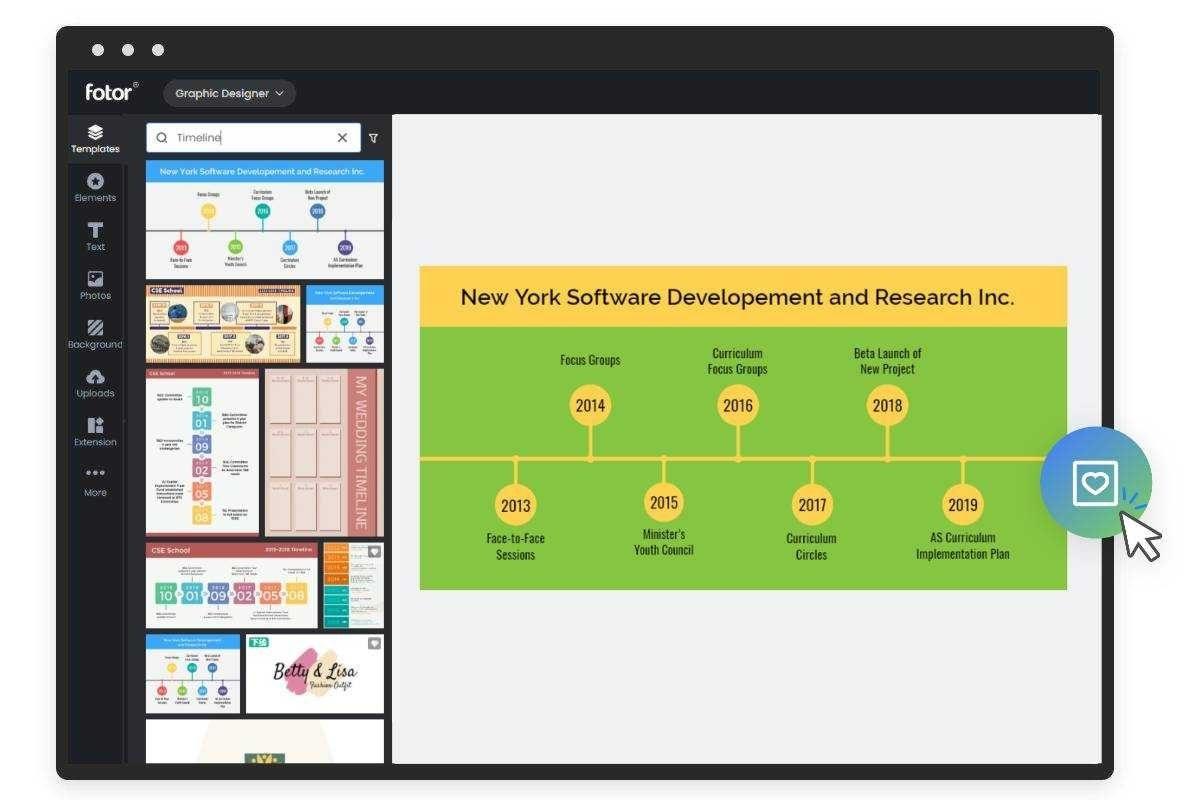Select the Text tool in sidebar
This screenshot has width=1200, height=800.
tap(95, 237)
